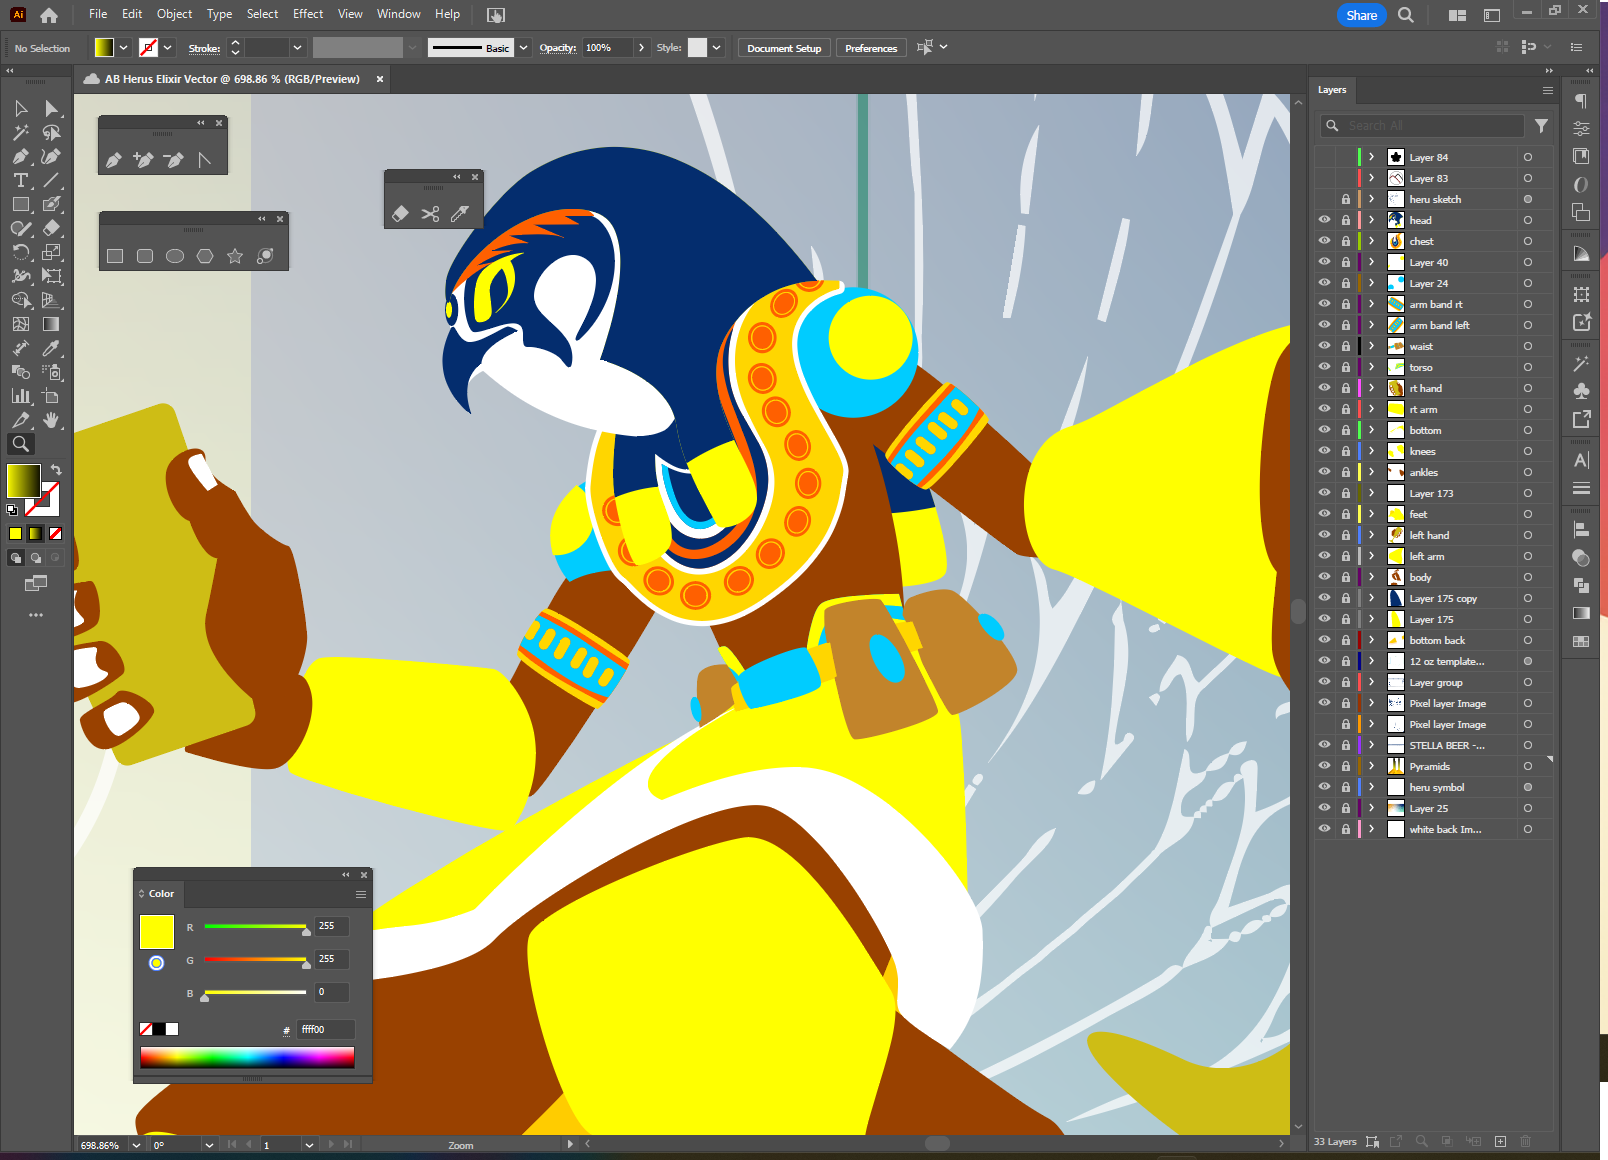This screenshot has width=1608, height=1160.
Task: Choose the Line Segment tool
Action: (52, 180)
